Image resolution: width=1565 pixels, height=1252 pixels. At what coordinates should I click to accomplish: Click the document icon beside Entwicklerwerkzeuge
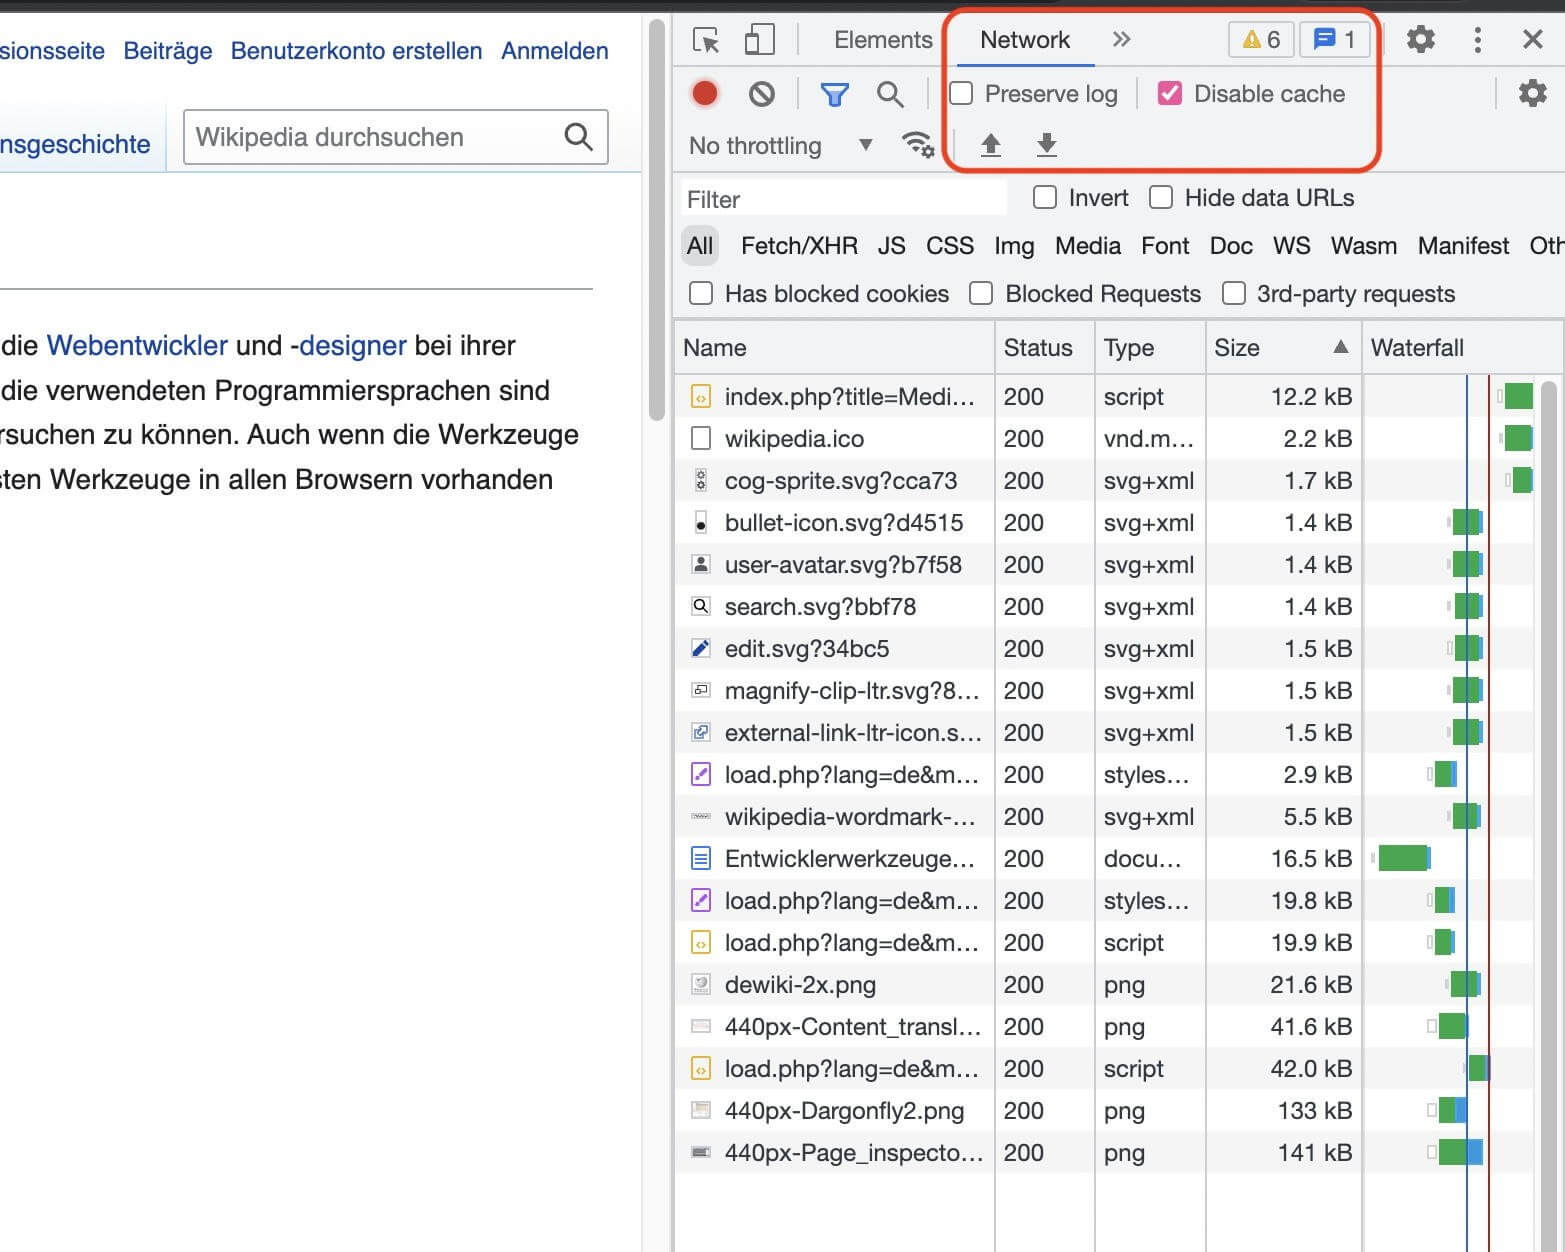701,859
